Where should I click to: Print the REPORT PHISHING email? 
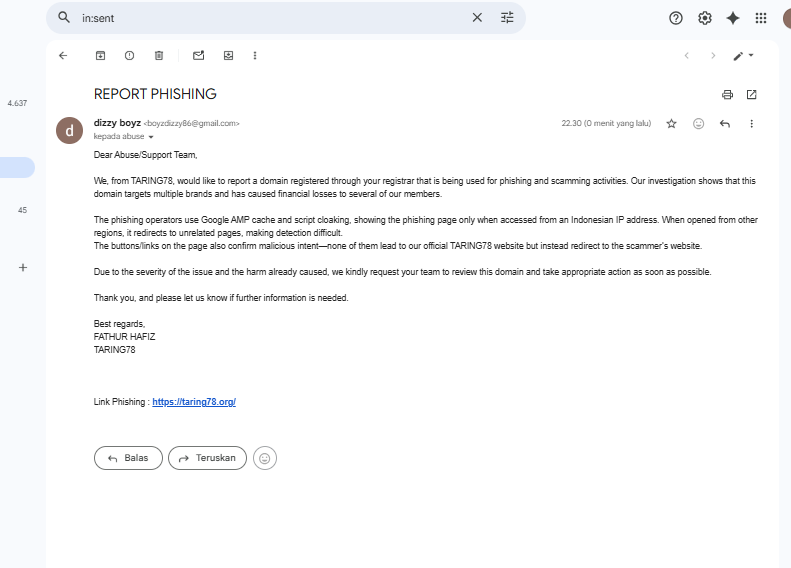tap(727, 95)
